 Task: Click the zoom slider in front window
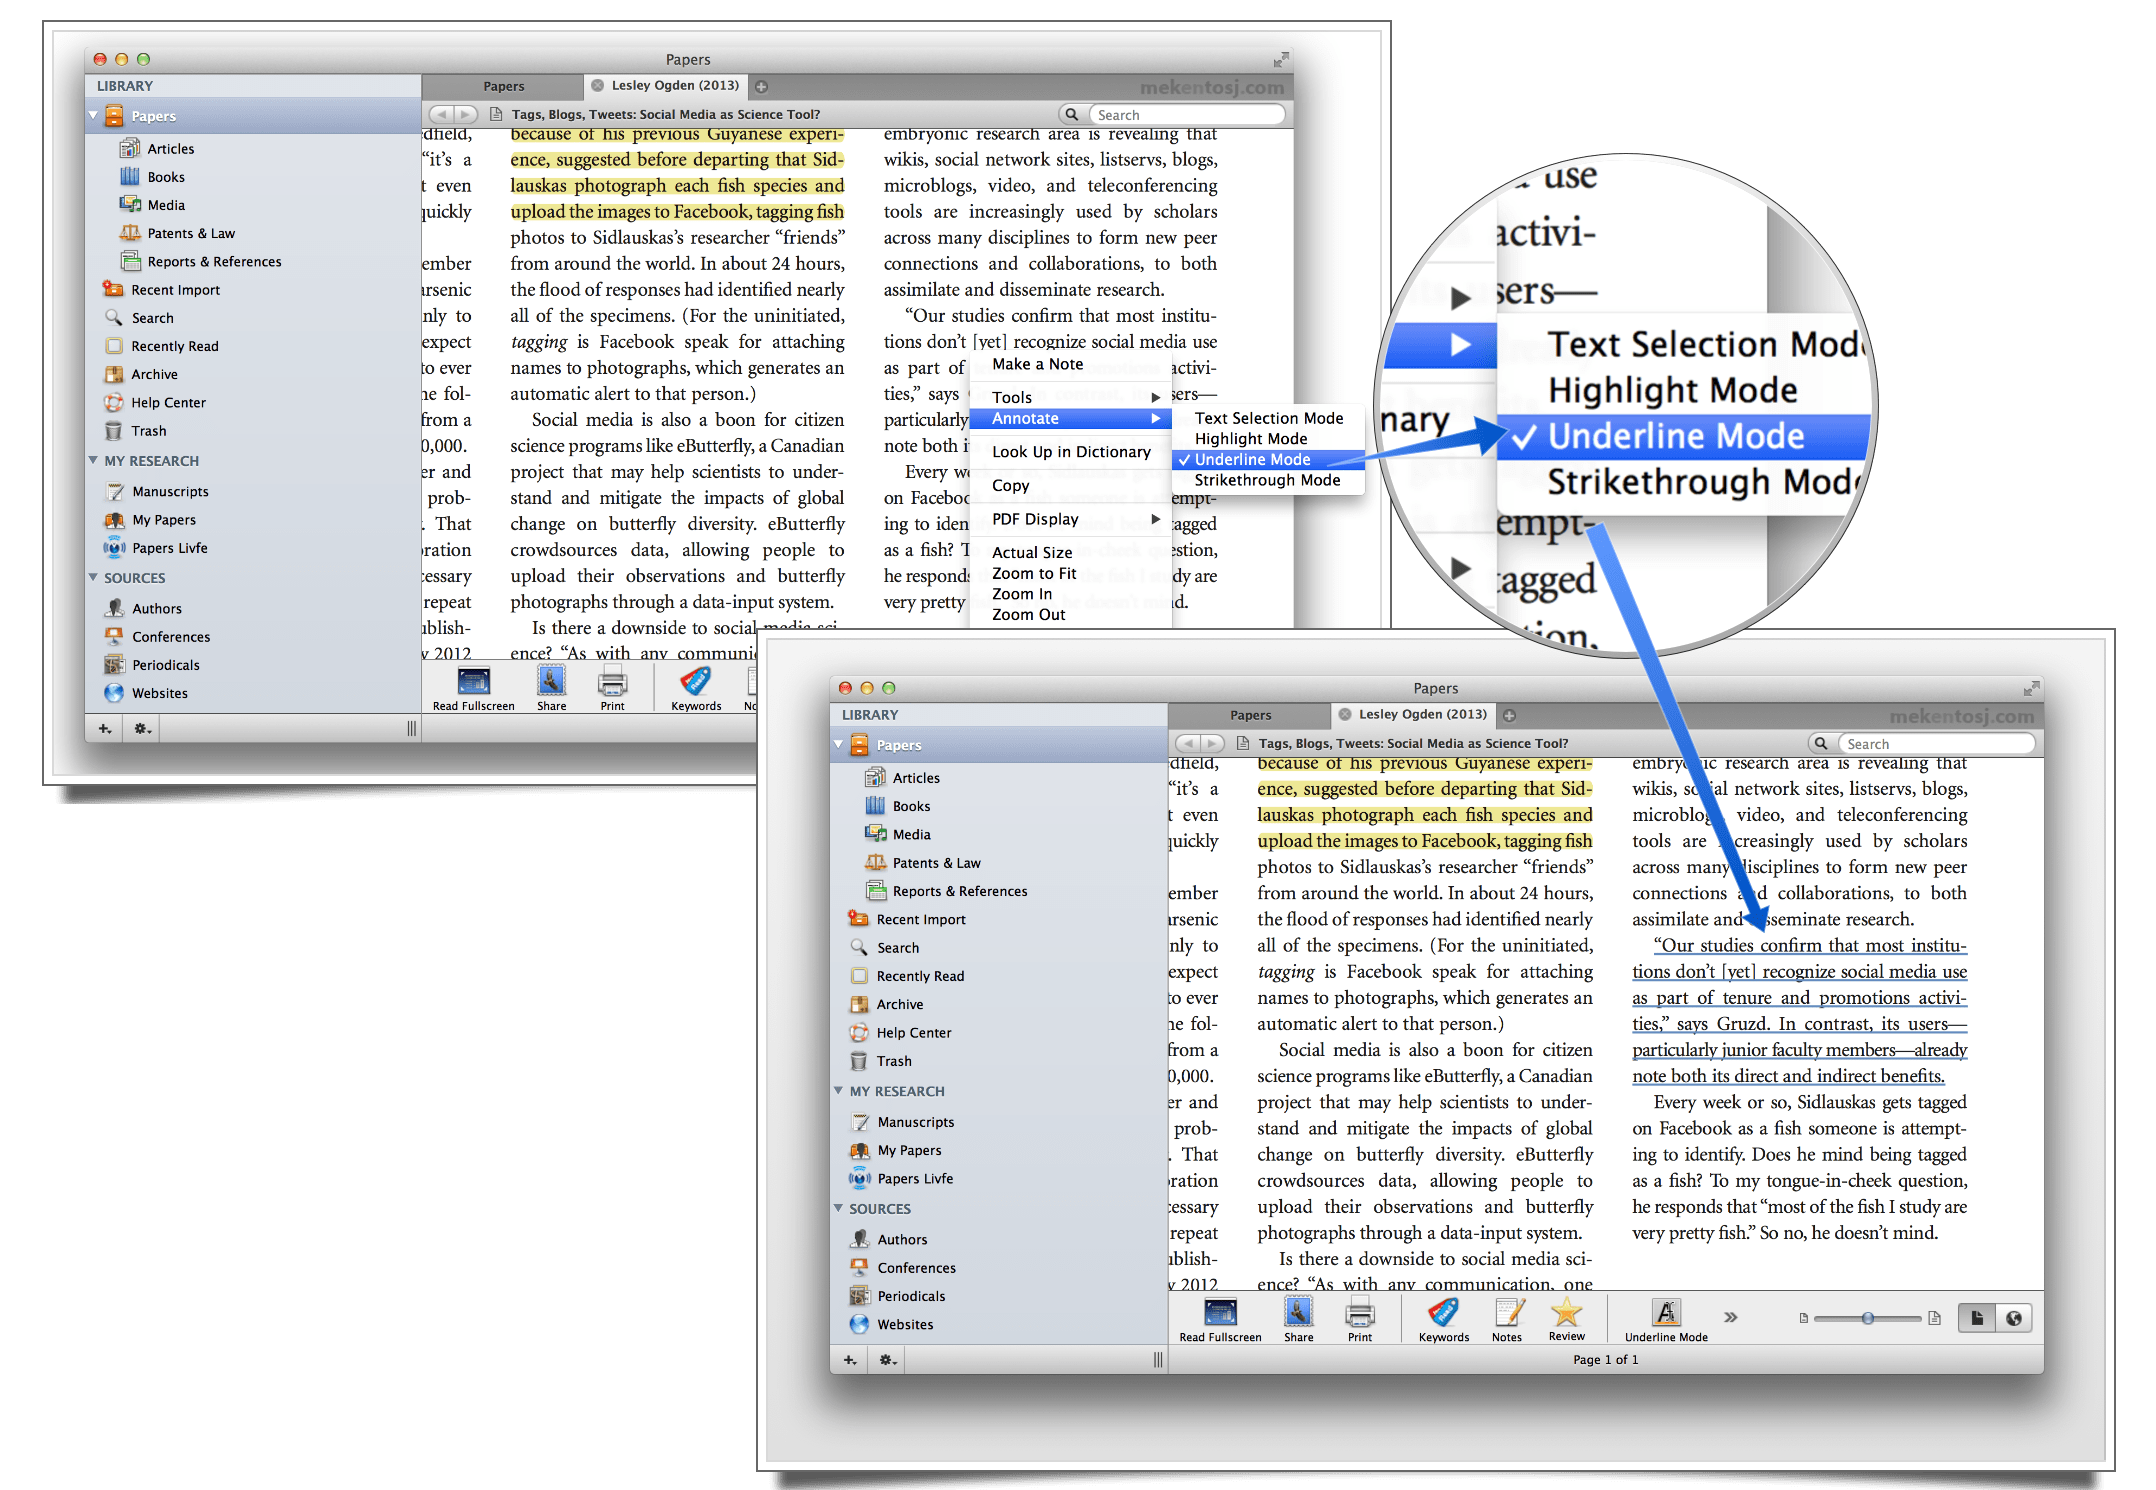click(x=1867, y=1318)
